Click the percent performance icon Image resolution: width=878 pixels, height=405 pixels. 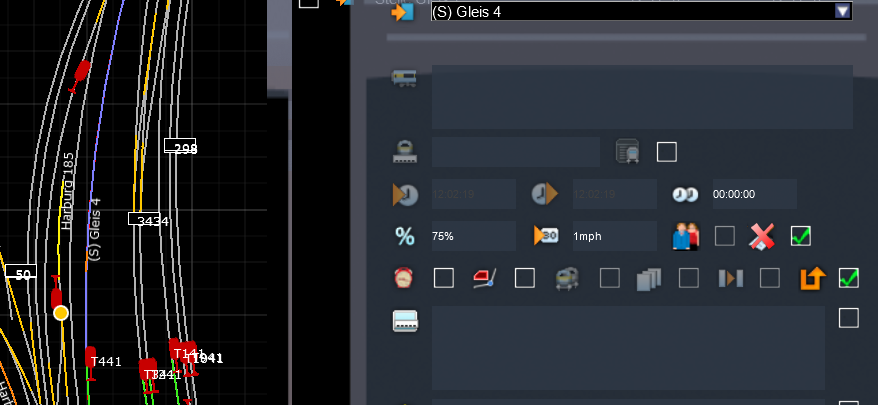point(405,236)
